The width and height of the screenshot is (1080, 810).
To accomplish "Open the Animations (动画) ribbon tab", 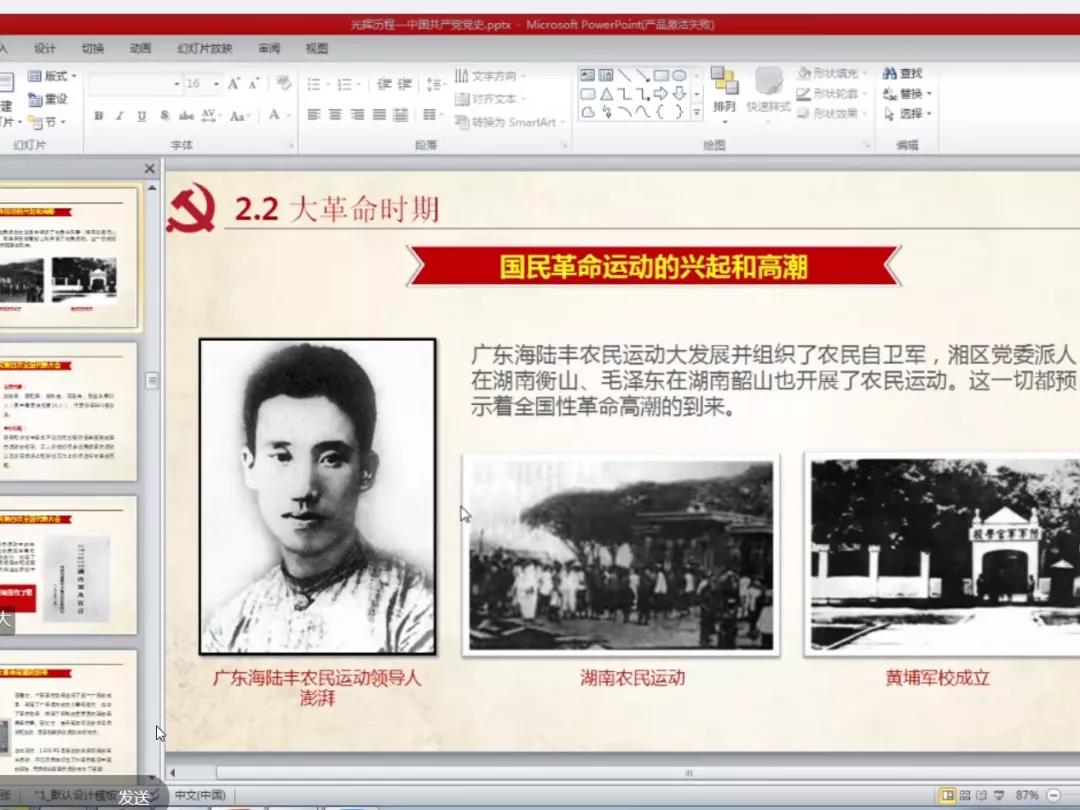I will 140,48.
